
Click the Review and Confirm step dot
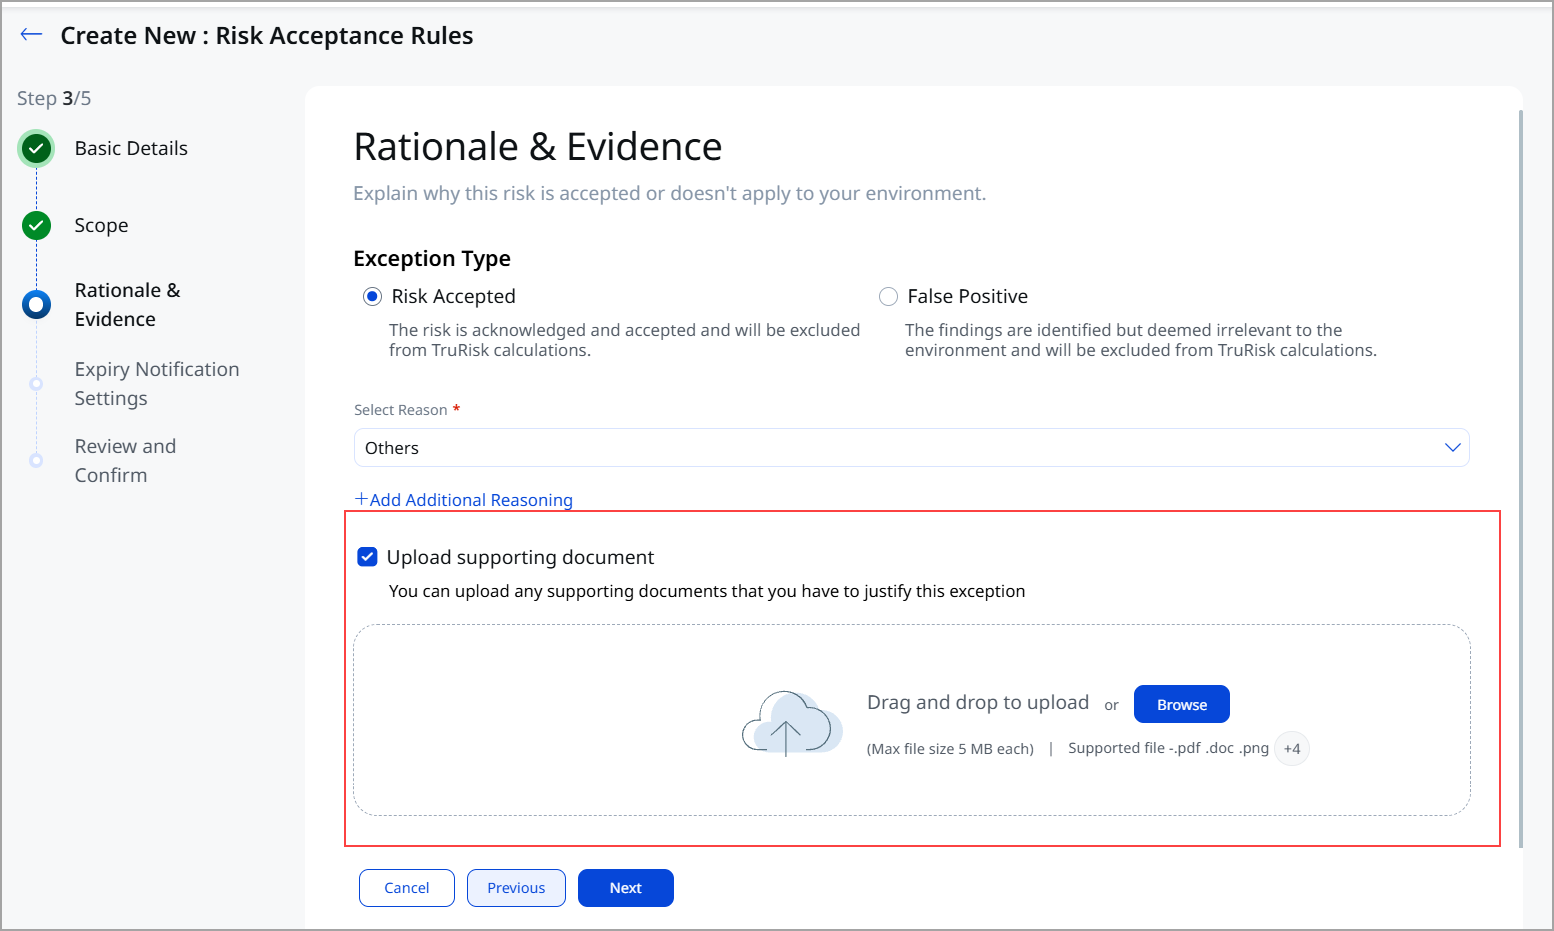(36, 461)
